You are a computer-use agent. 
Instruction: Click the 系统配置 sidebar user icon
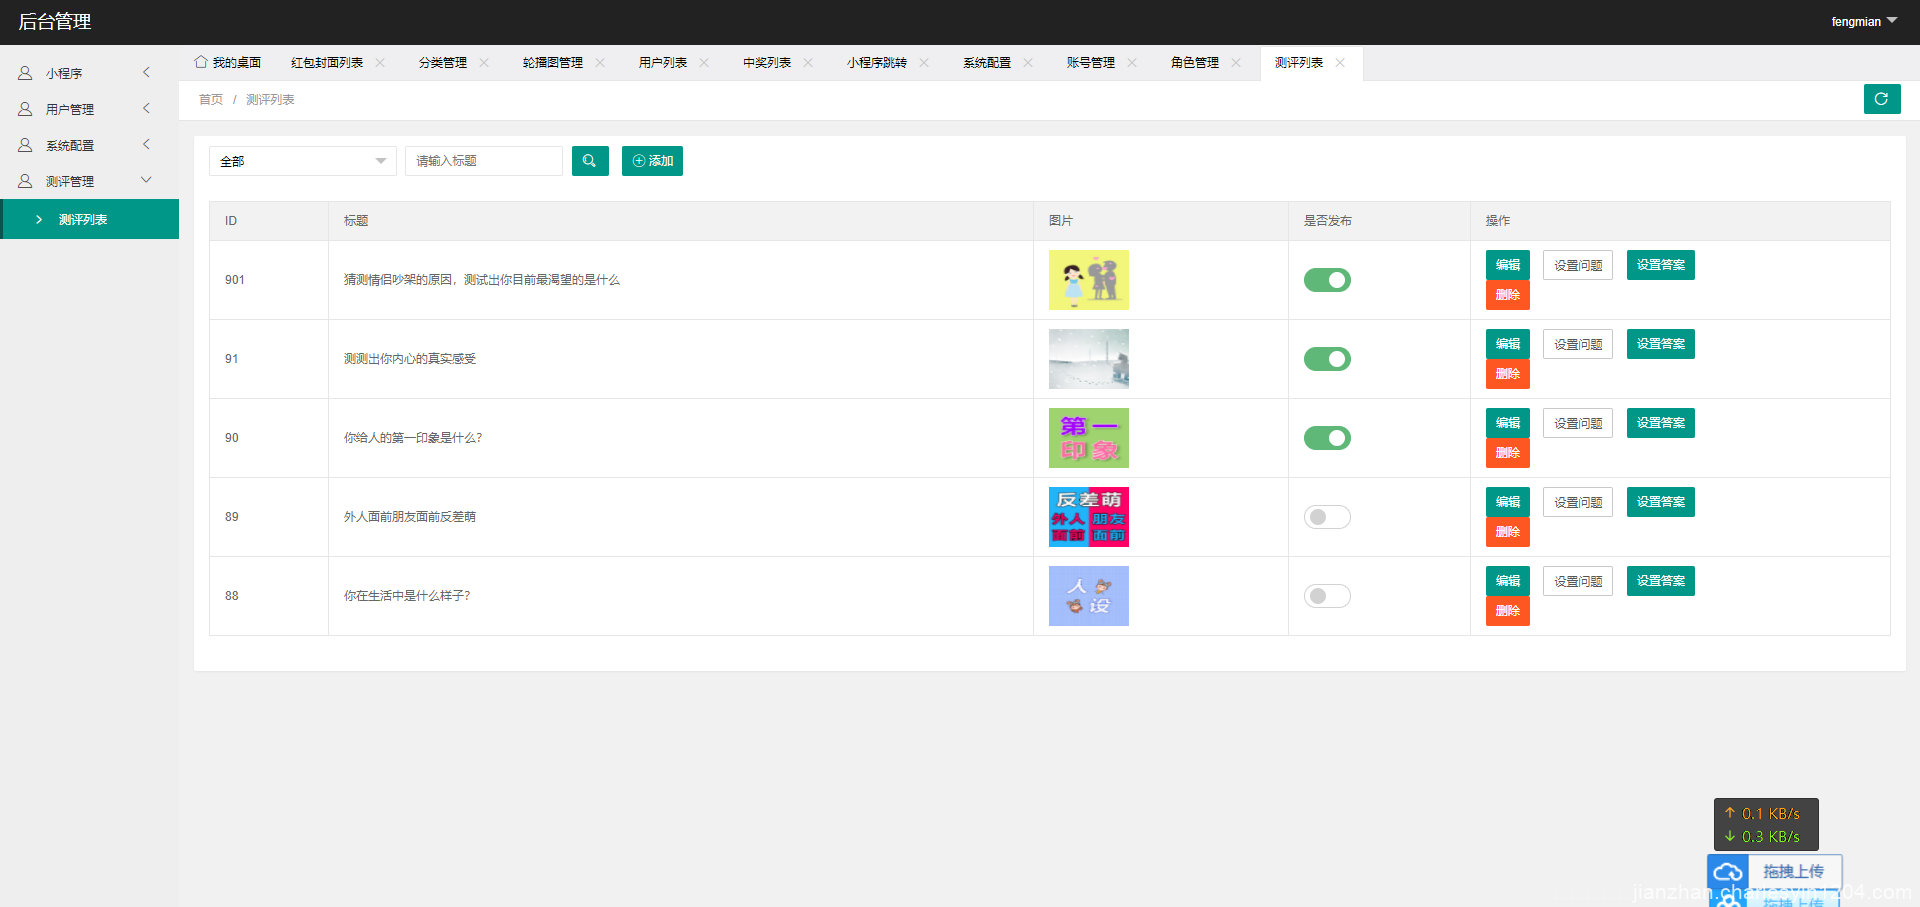25,145
